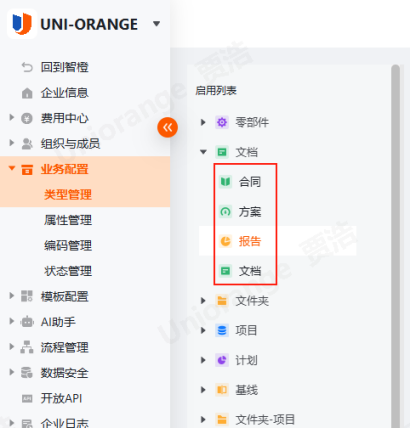Open 编码管理 in the sidebar
This screenshot has width=410, height=428.
[68, 246]
